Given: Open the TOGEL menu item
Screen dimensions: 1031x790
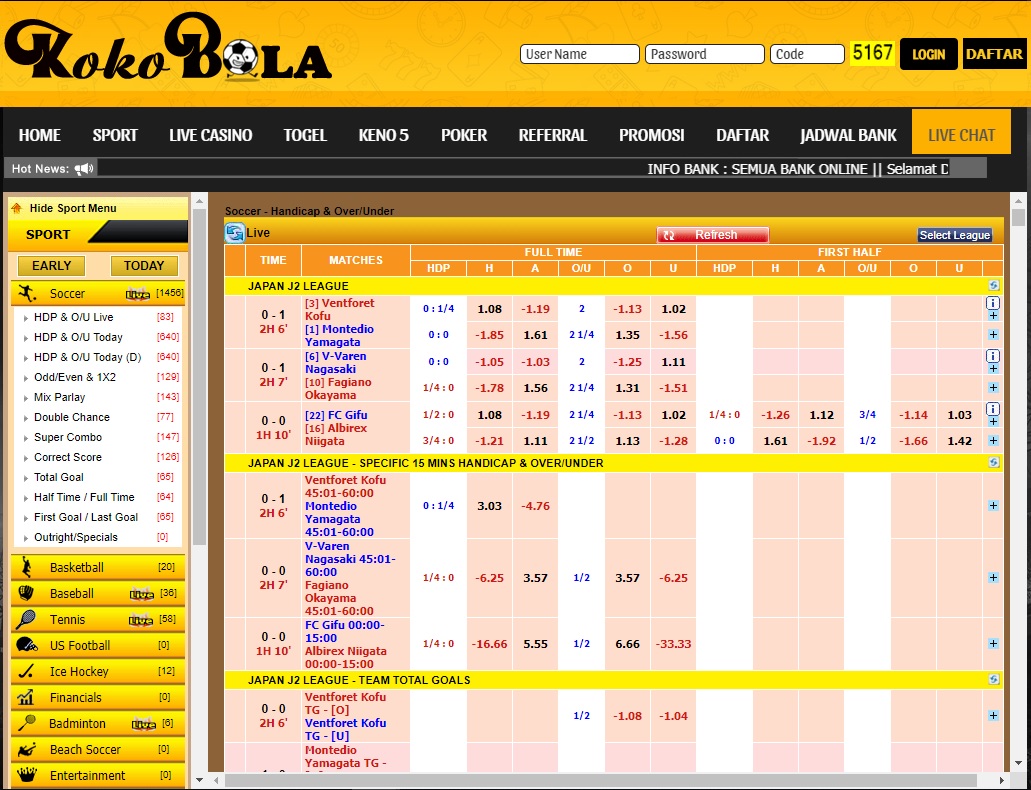Looking at the screenshot, I should [x=305, y=135].
